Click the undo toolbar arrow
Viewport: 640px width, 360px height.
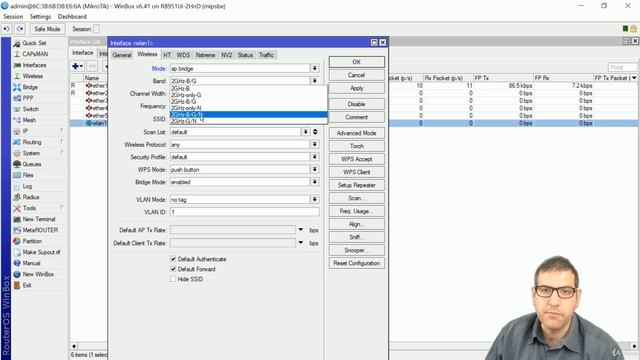tap(7, 29)
